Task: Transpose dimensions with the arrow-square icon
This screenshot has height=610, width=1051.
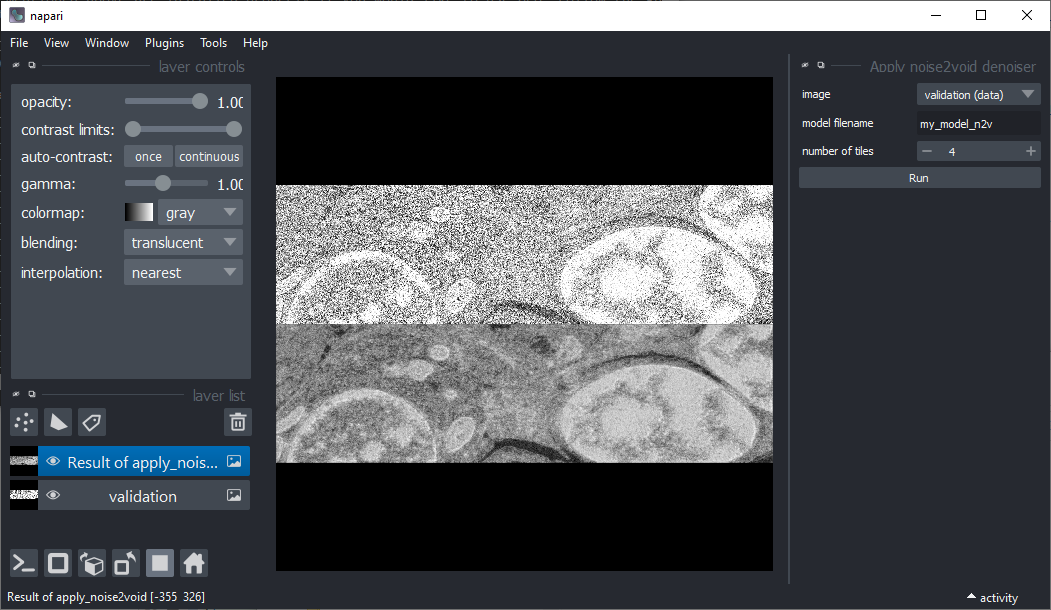Action: pyautogui.click(x=125, y=563)
